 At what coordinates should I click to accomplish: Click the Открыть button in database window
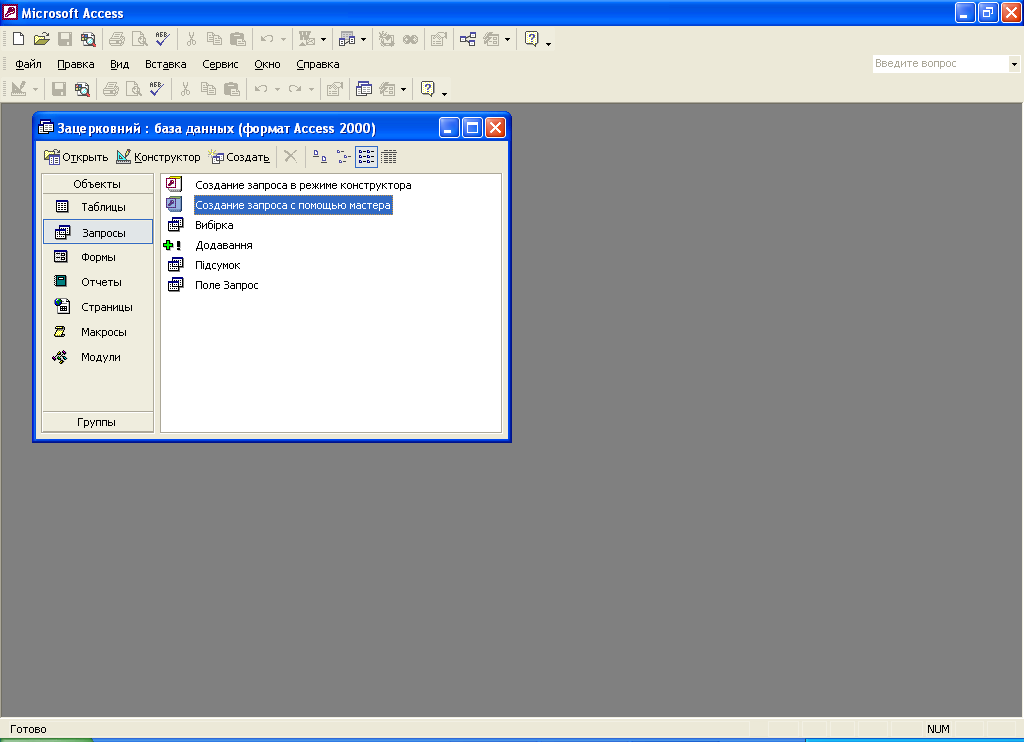pos(76,157)
